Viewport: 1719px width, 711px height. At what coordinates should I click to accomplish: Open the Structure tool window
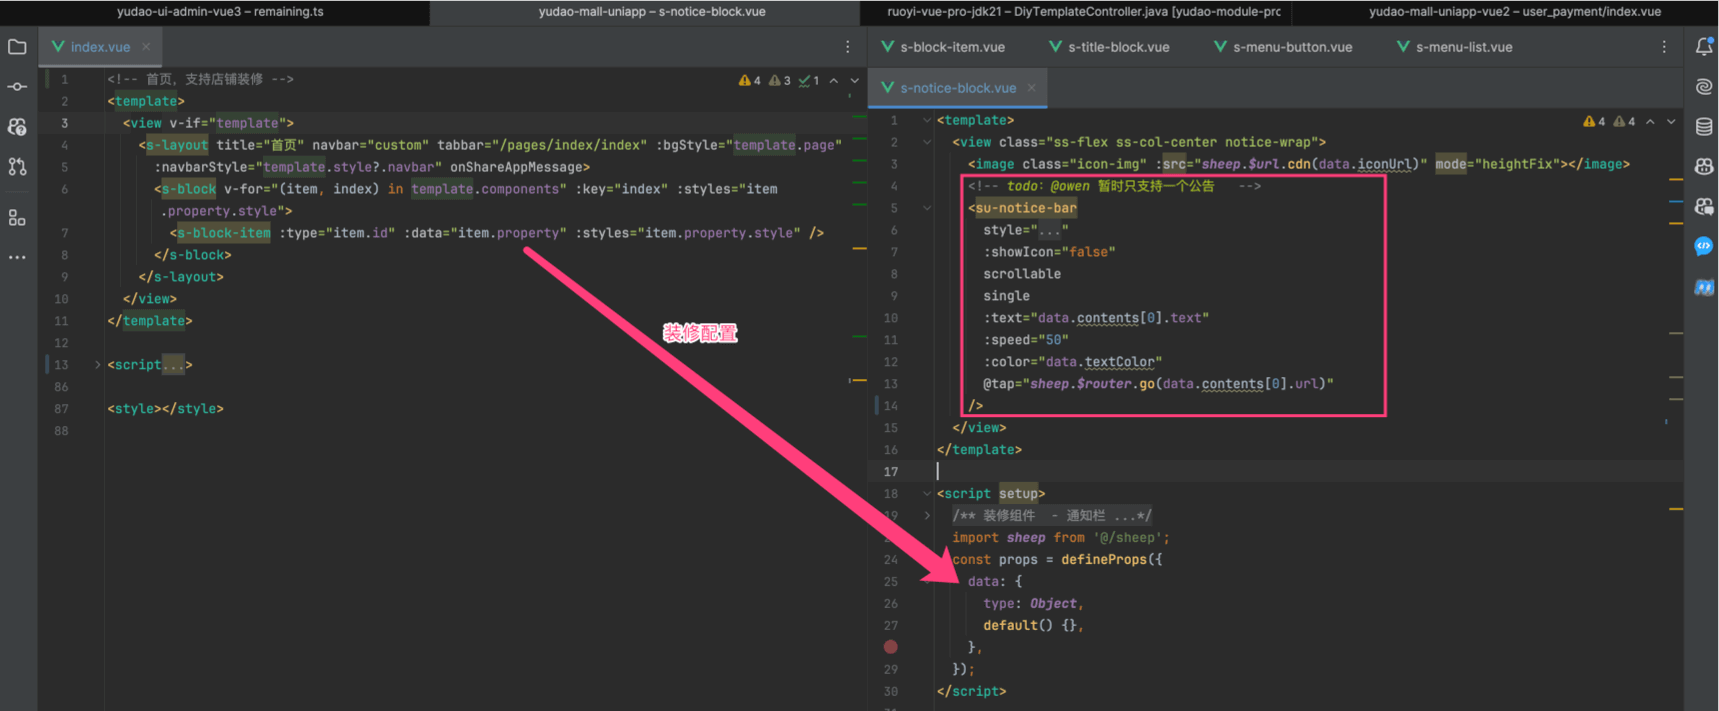click(x=17, y=218)
